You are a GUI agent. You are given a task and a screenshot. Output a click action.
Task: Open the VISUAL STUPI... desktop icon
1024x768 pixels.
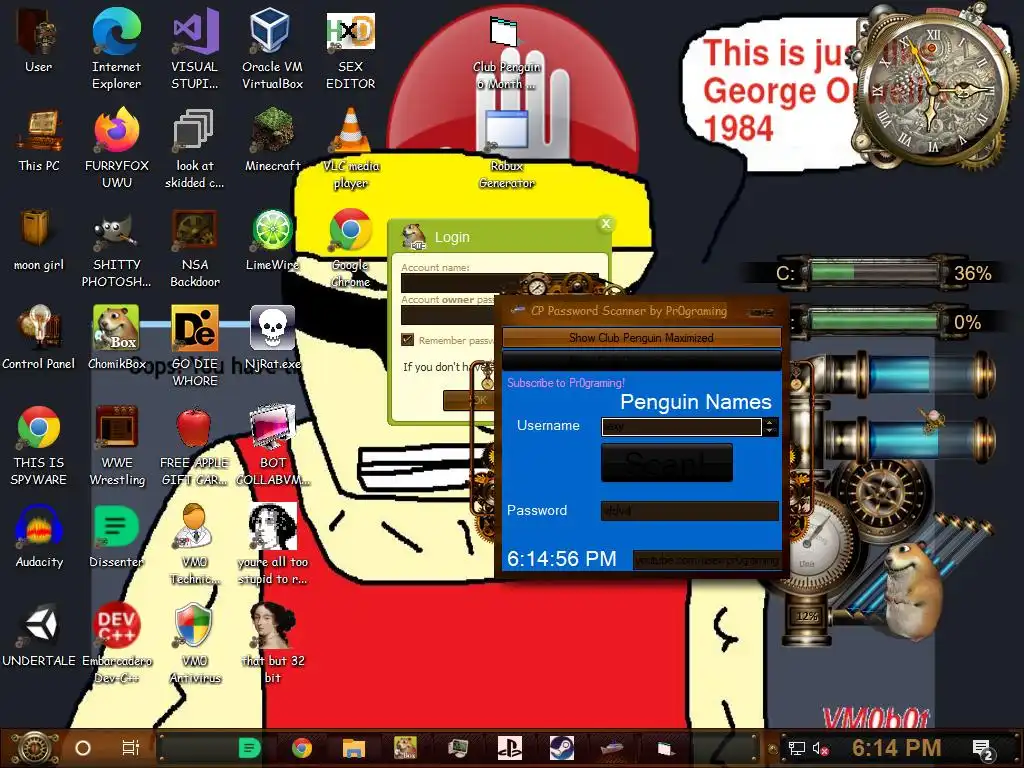pyautogui.click(x=195, y=48)
